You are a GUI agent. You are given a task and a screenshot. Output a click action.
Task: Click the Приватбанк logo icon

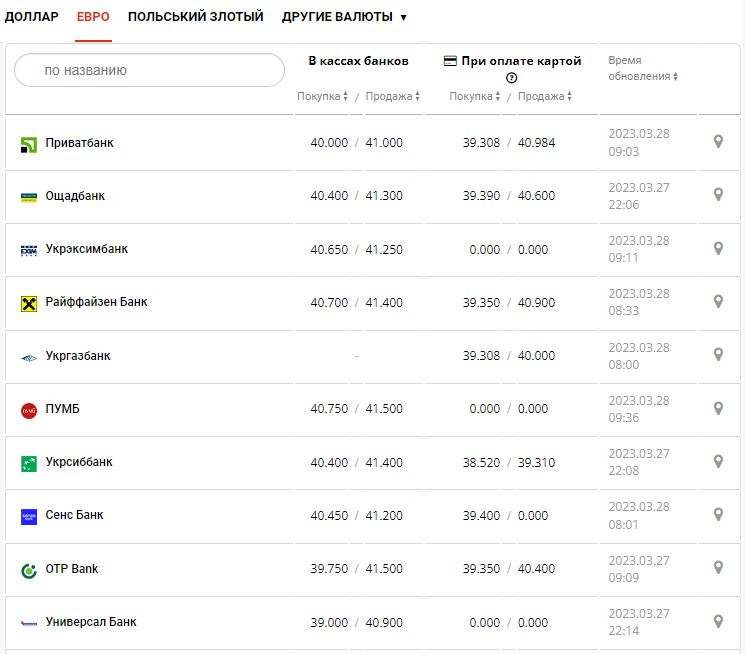pyautogui.click(x=29, y=144)
